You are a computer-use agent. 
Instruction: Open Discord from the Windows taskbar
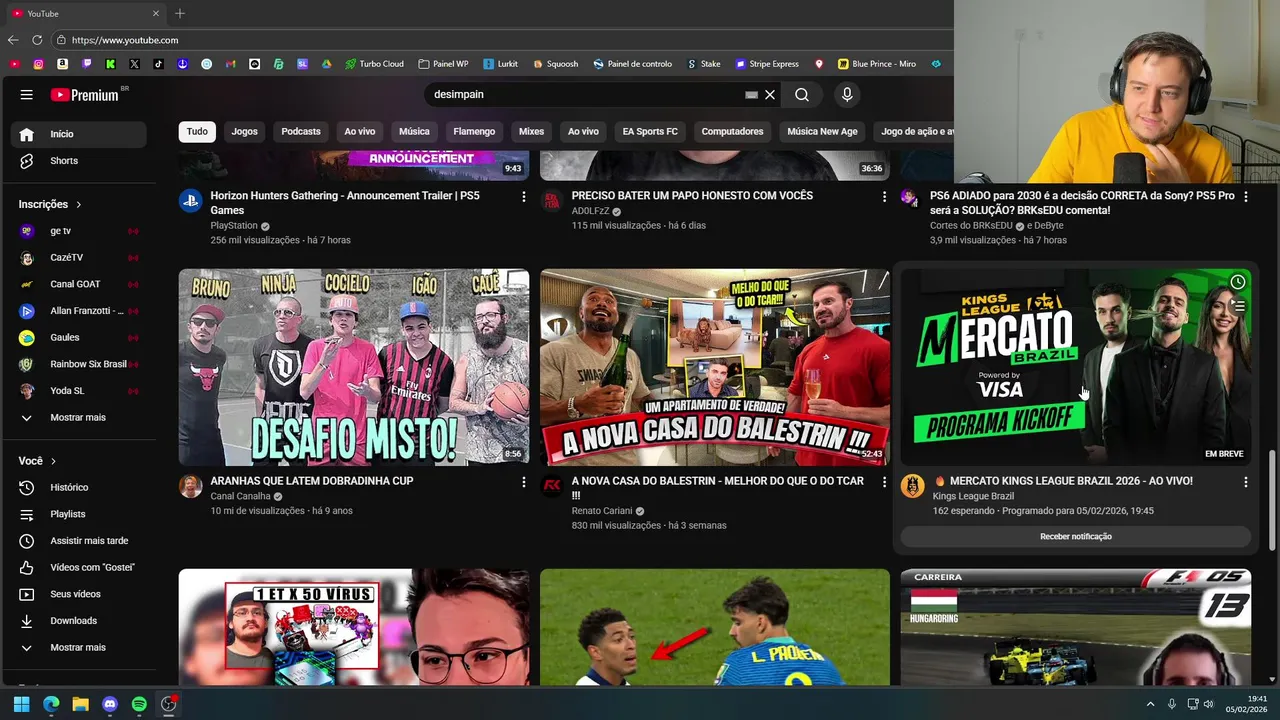[110, 704]
